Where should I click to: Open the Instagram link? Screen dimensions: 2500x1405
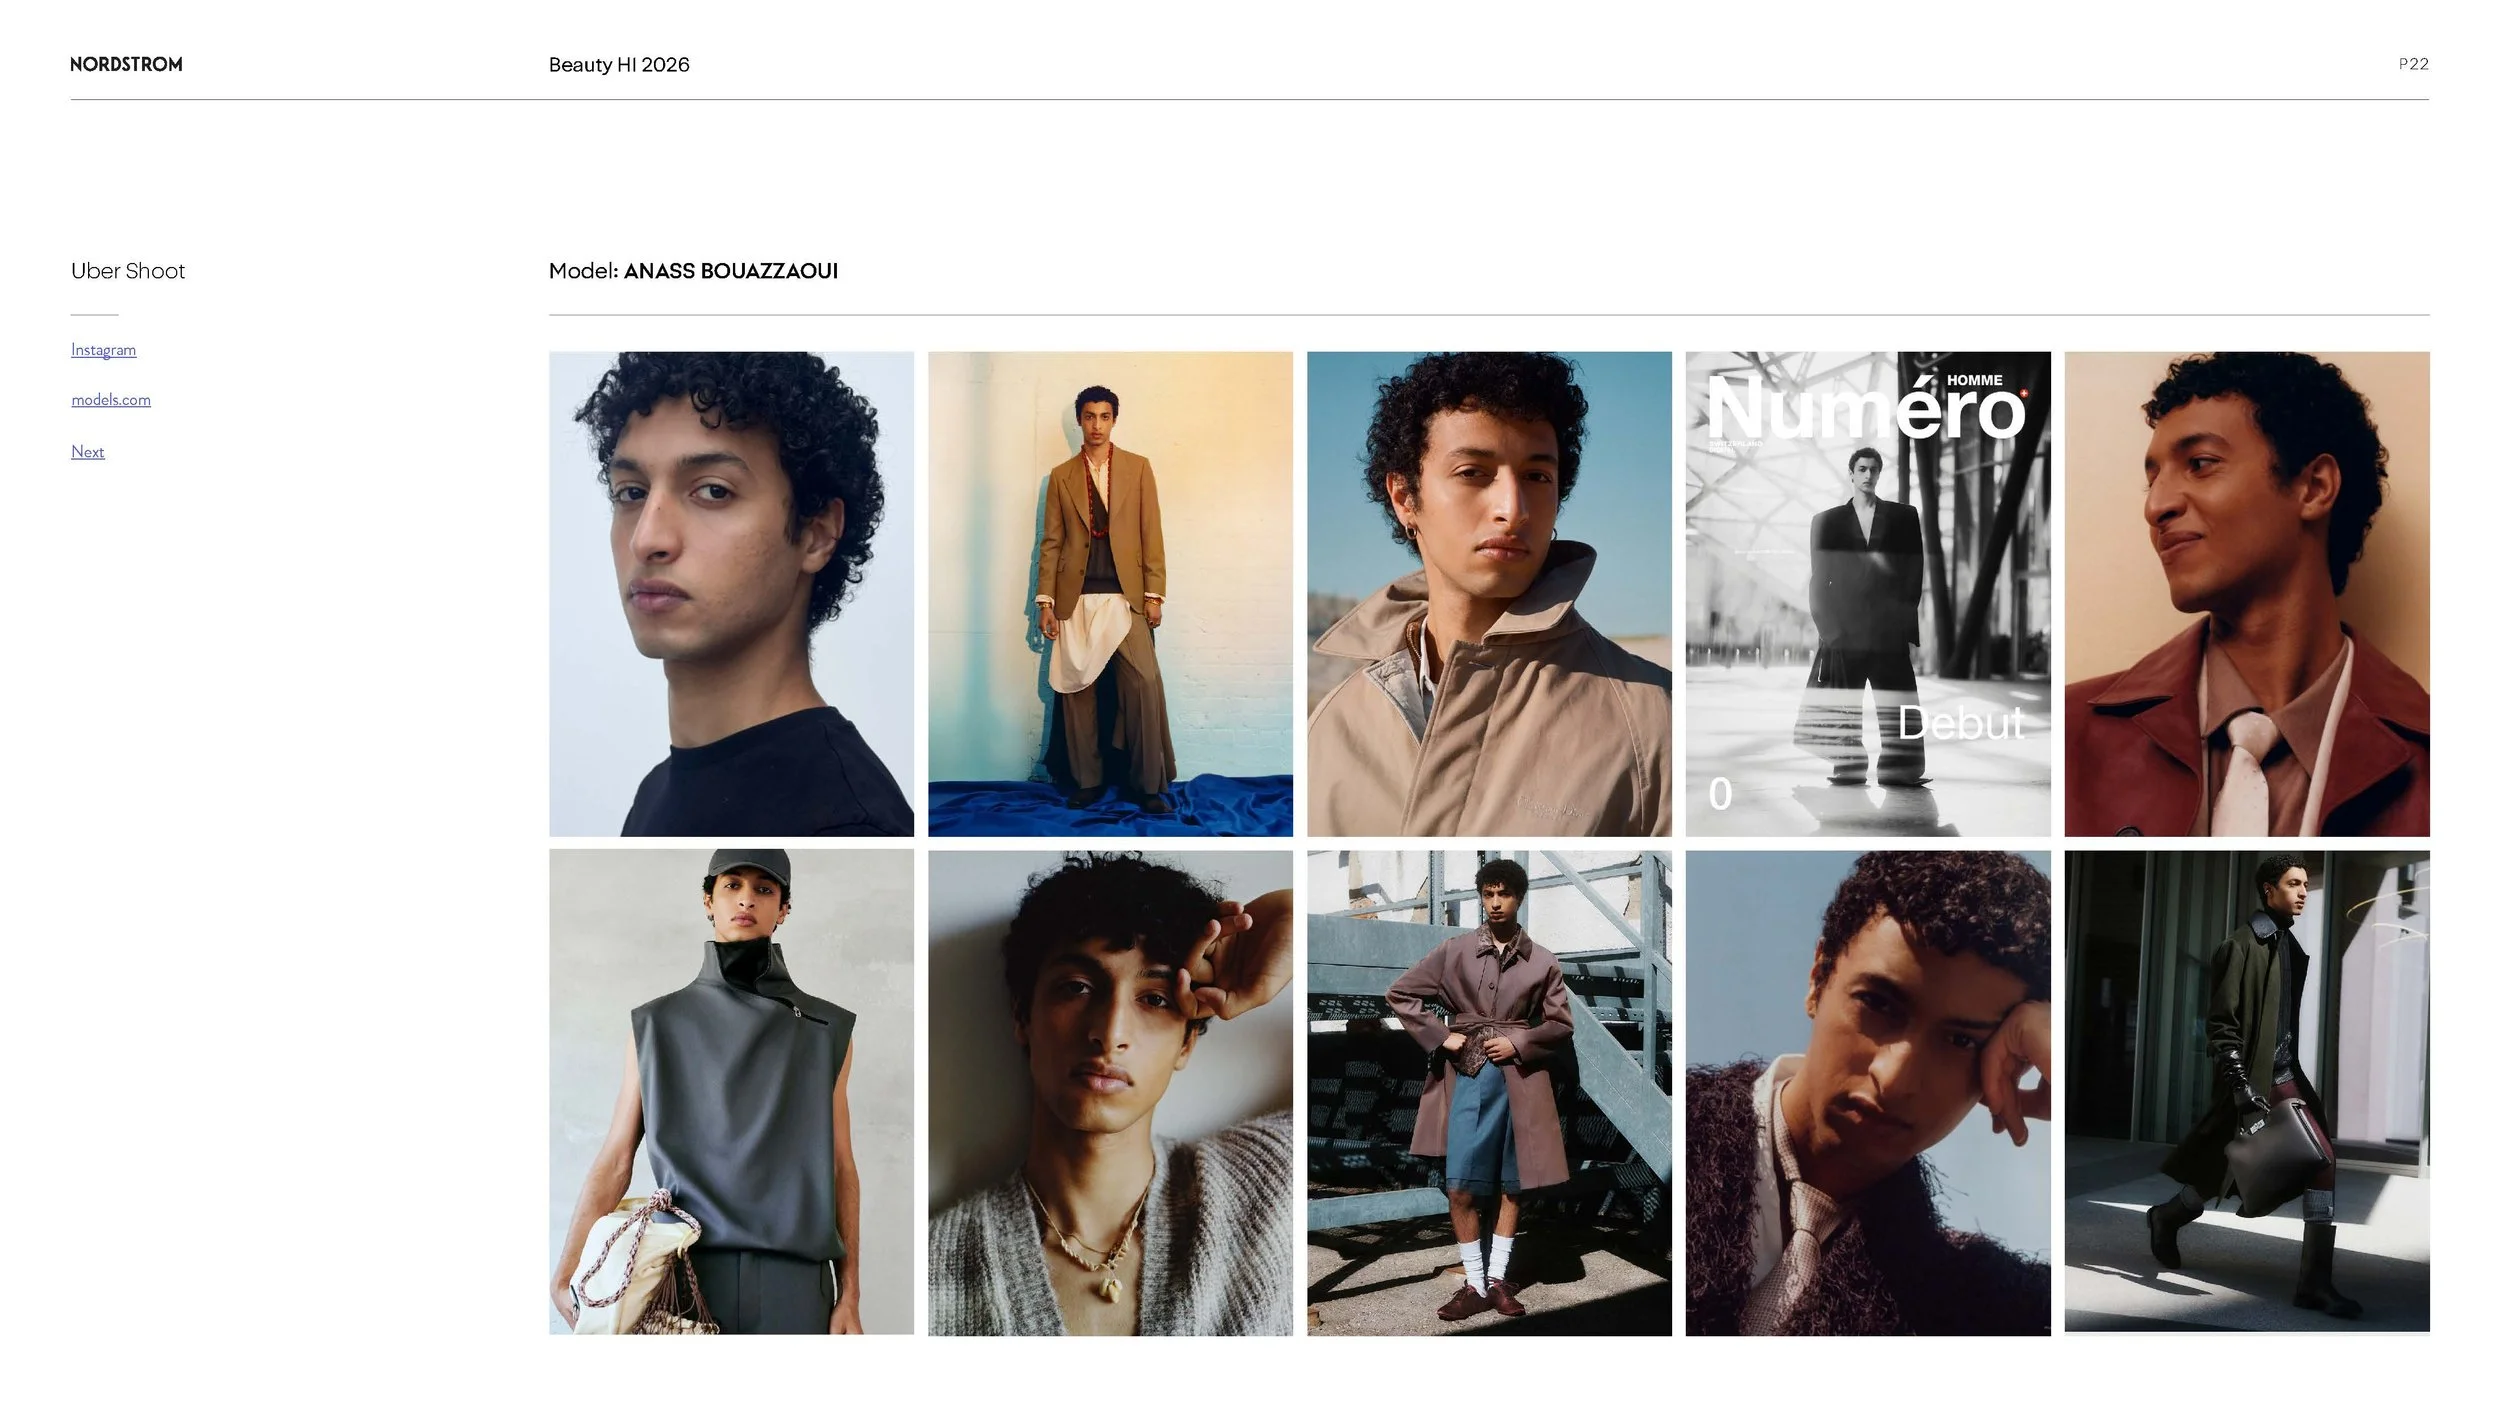[x=103, y=349]
